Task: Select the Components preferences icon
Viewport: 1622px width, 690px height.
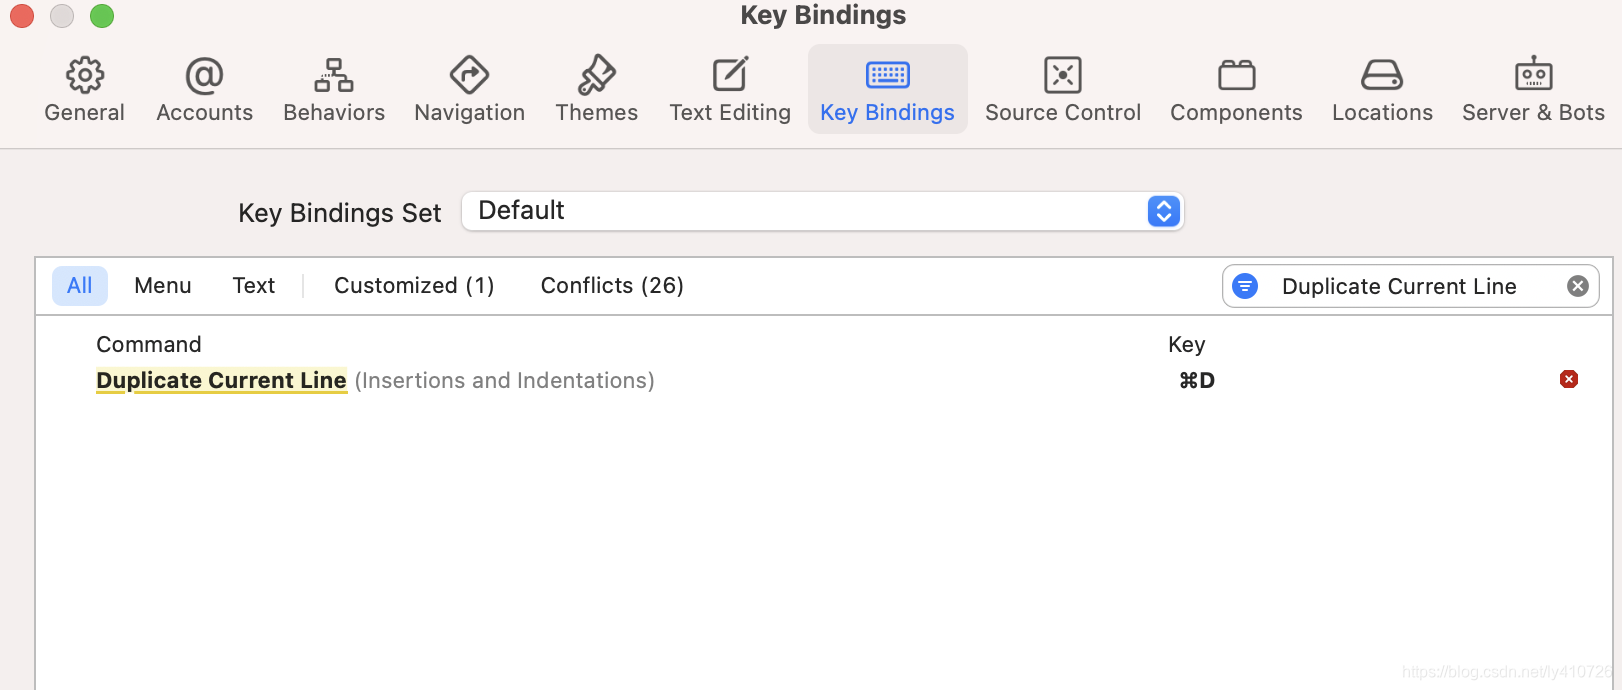Action: pos(1236,88)
